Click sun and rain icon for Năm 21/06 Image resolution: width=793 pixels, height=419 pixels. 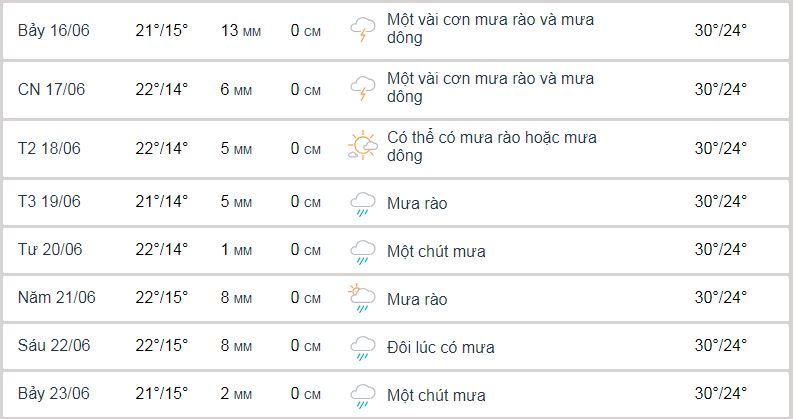362,299
